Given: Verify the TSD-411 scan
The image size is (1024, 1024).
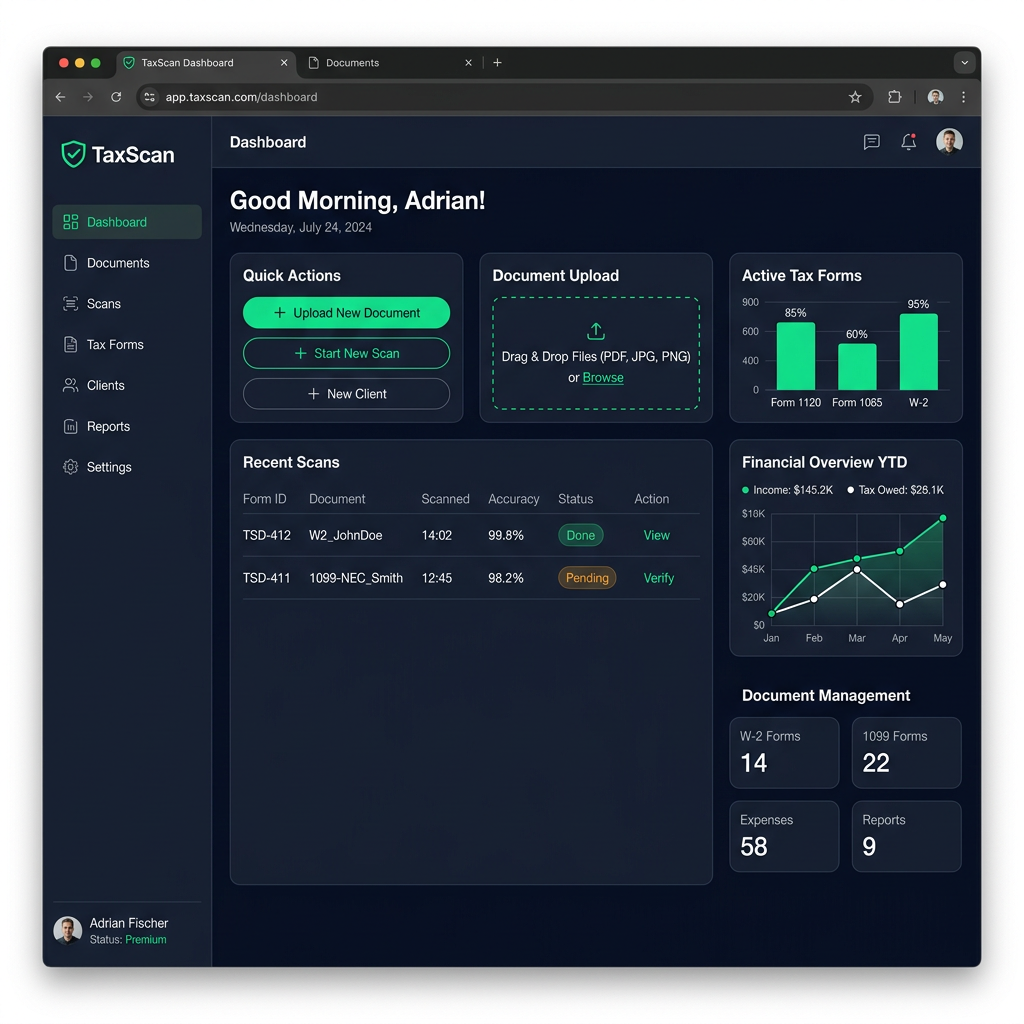Looking at the screenshot, I should [x=658, y=578].
